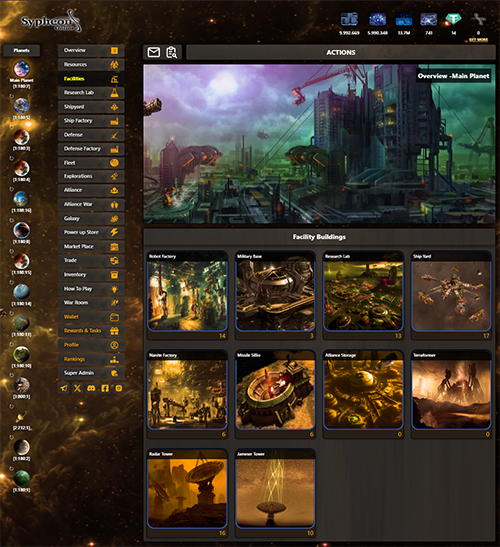The height and width of the screenshot is (547, 500).
Task: Open the Power up Store menu item
Action: click(91, 232)
